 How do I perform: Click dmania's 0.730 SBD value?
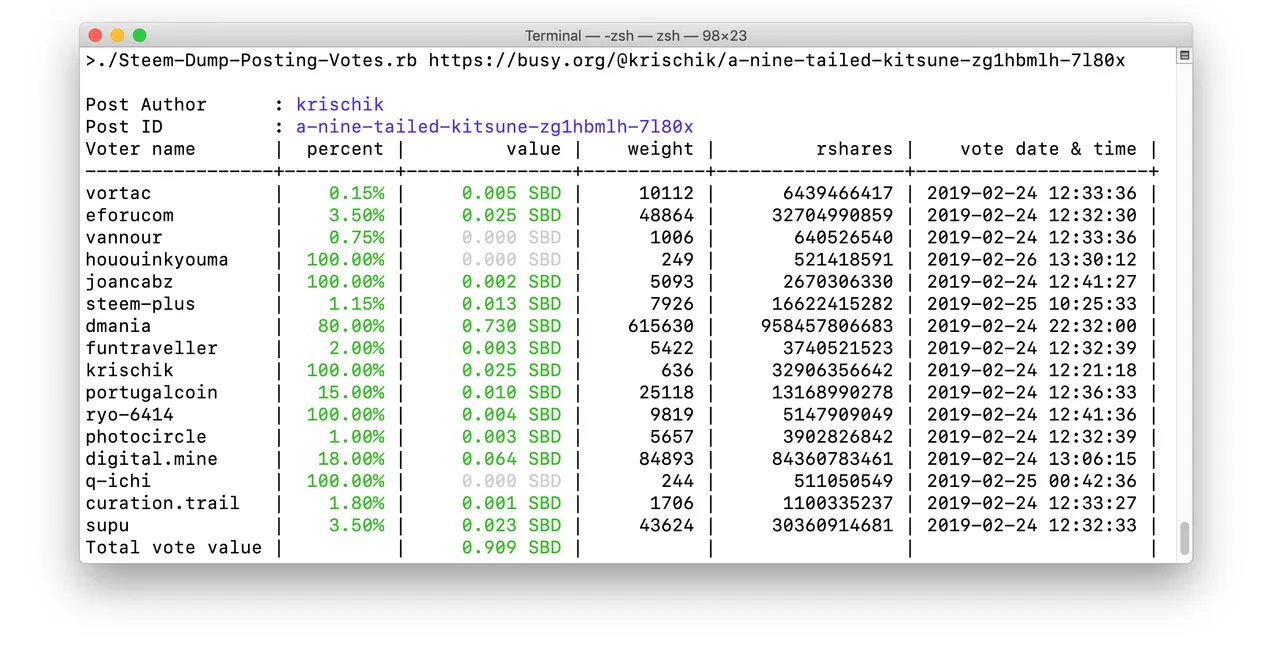(511, 326)
